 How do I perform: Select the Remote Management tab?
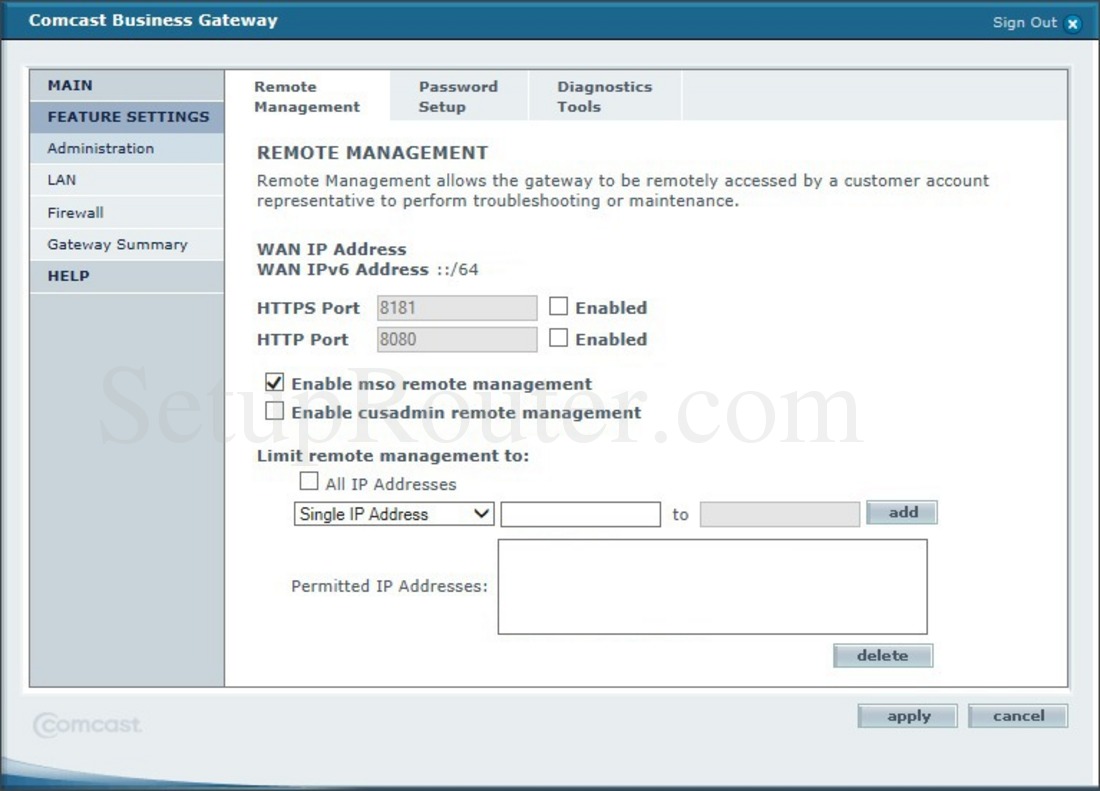305,95
